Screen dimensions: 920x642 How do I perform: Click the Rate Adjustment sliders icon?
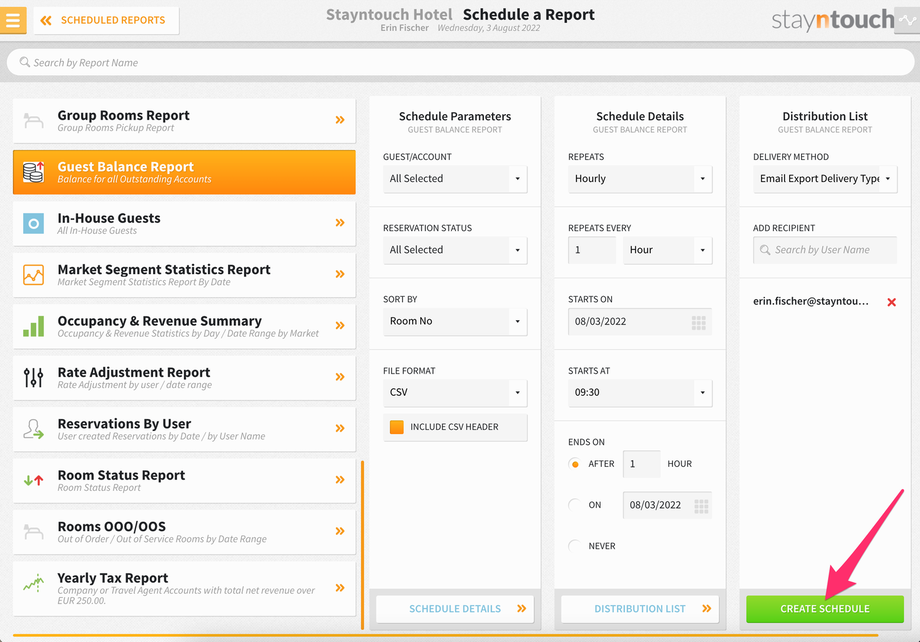tap(33, 377)
